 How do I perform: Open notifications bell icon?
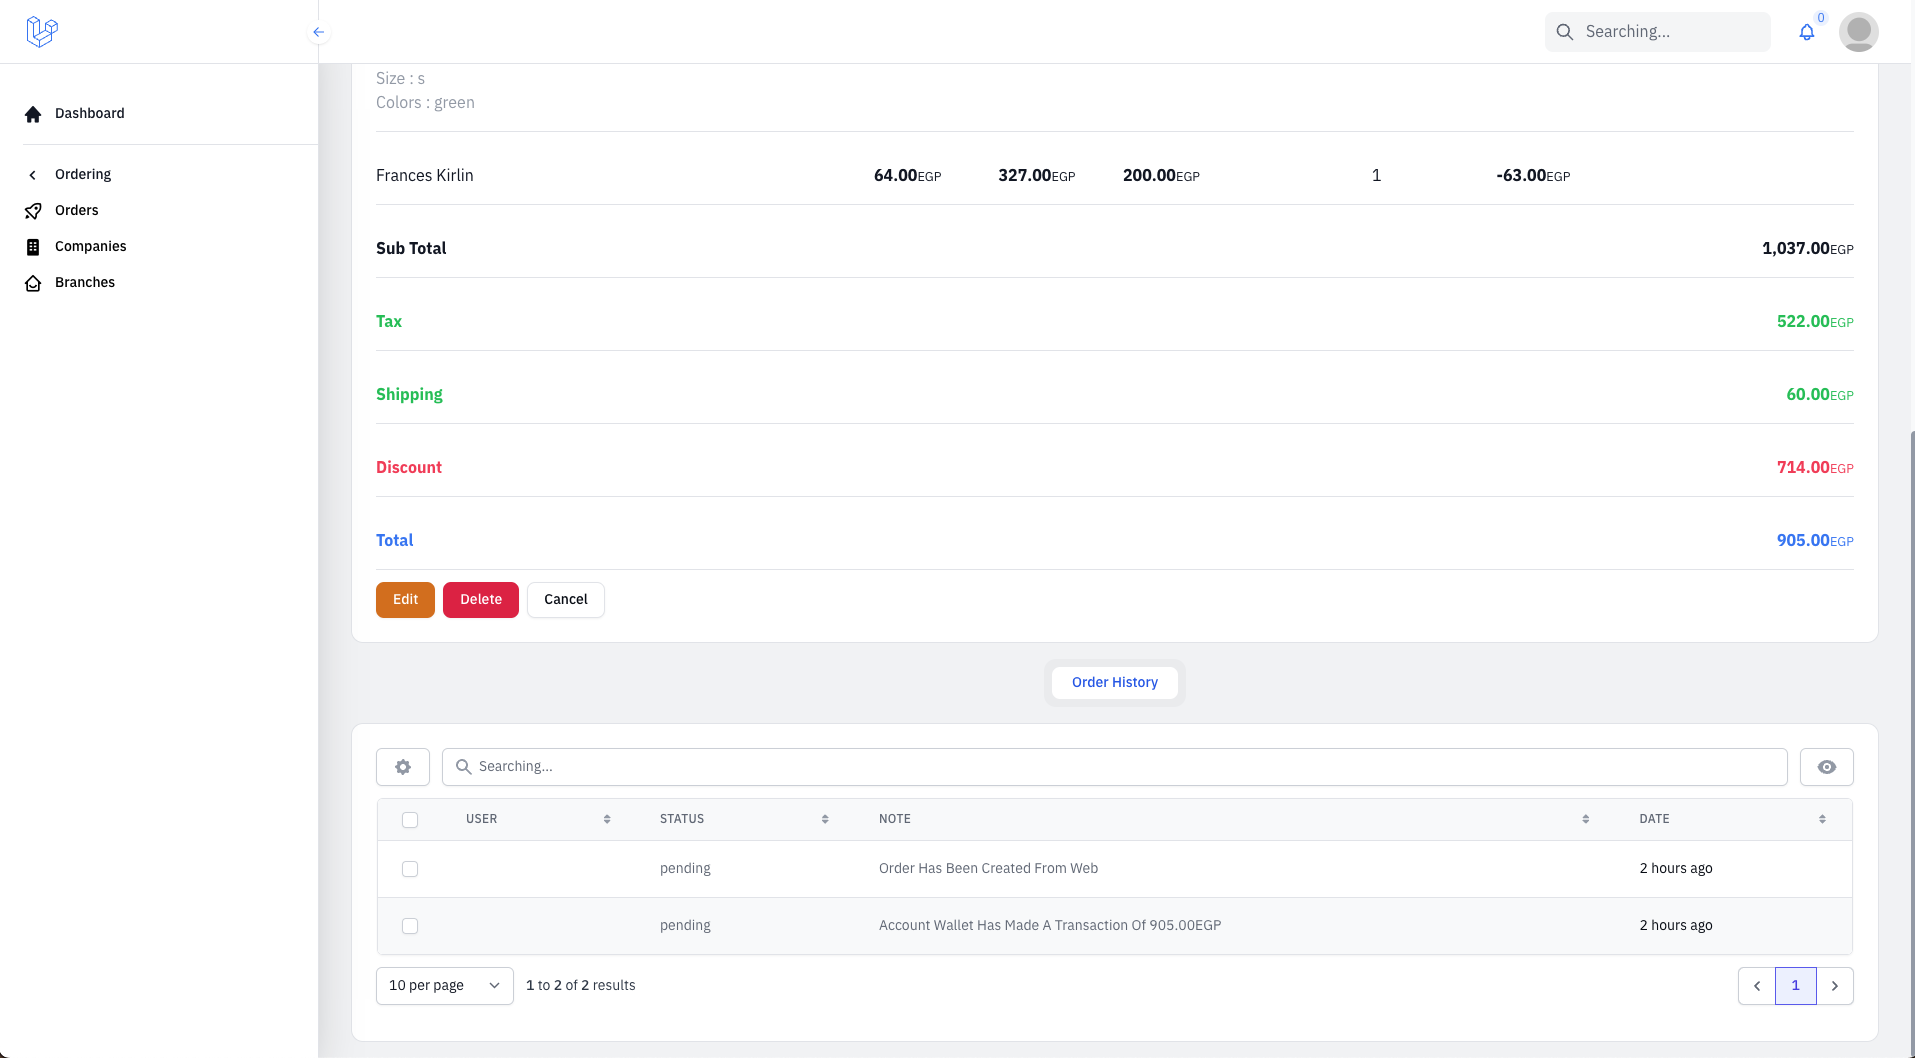1807,32
